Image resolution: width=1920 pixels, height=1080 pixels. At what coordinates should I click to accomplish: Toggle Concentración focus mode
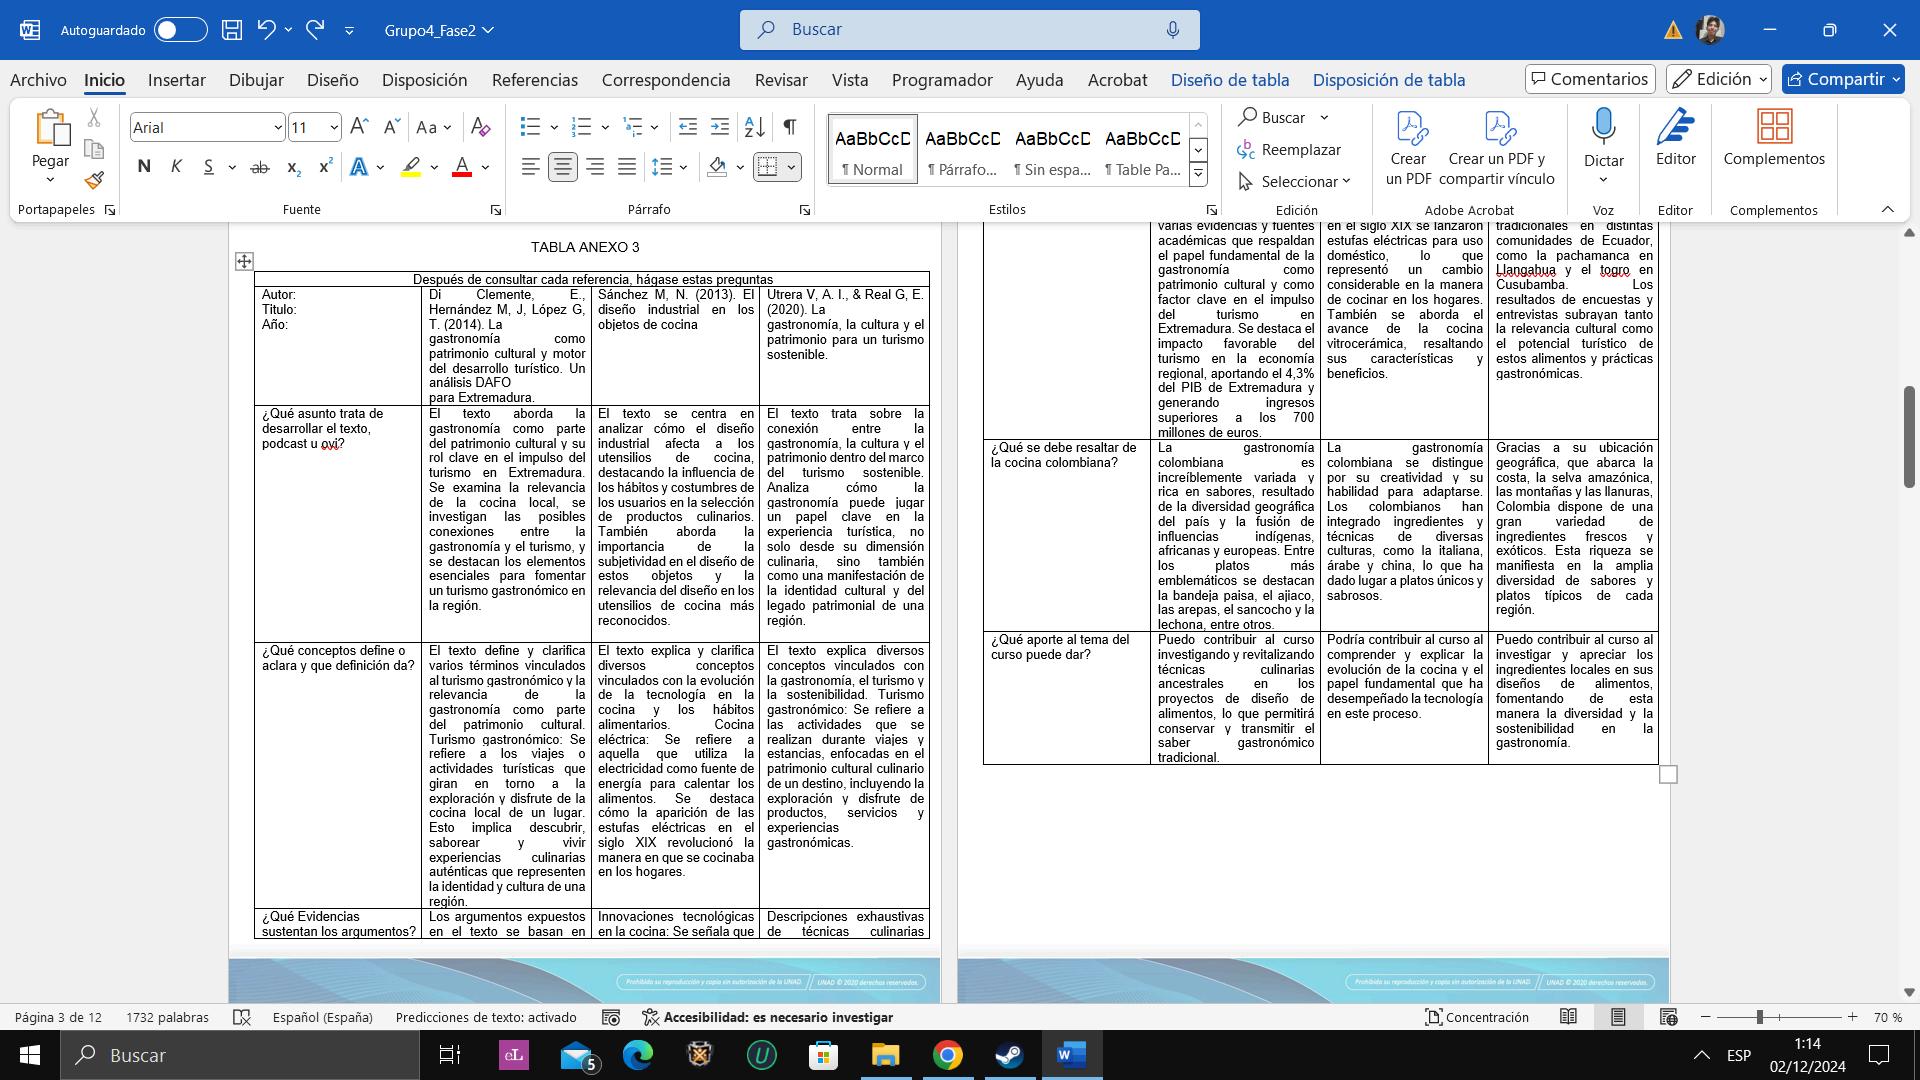[x=1477, y=1017]
